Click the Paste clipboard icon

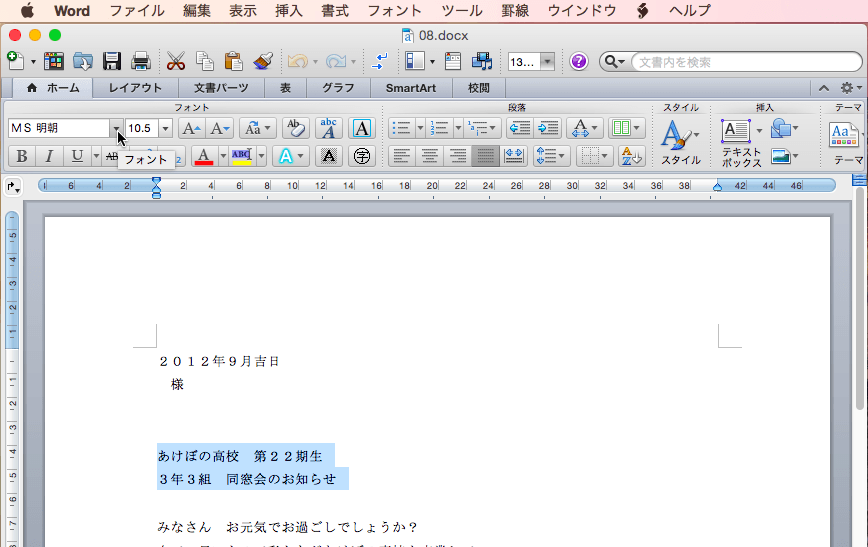[x=234, y=61]
